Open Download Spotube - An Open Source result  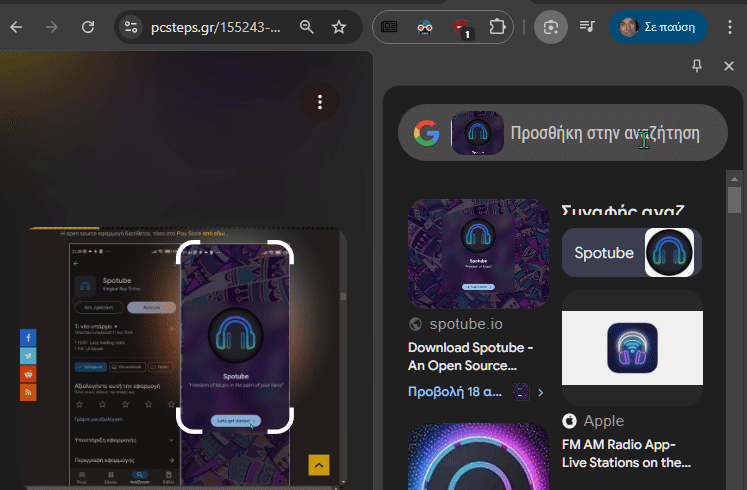[470, 357]
